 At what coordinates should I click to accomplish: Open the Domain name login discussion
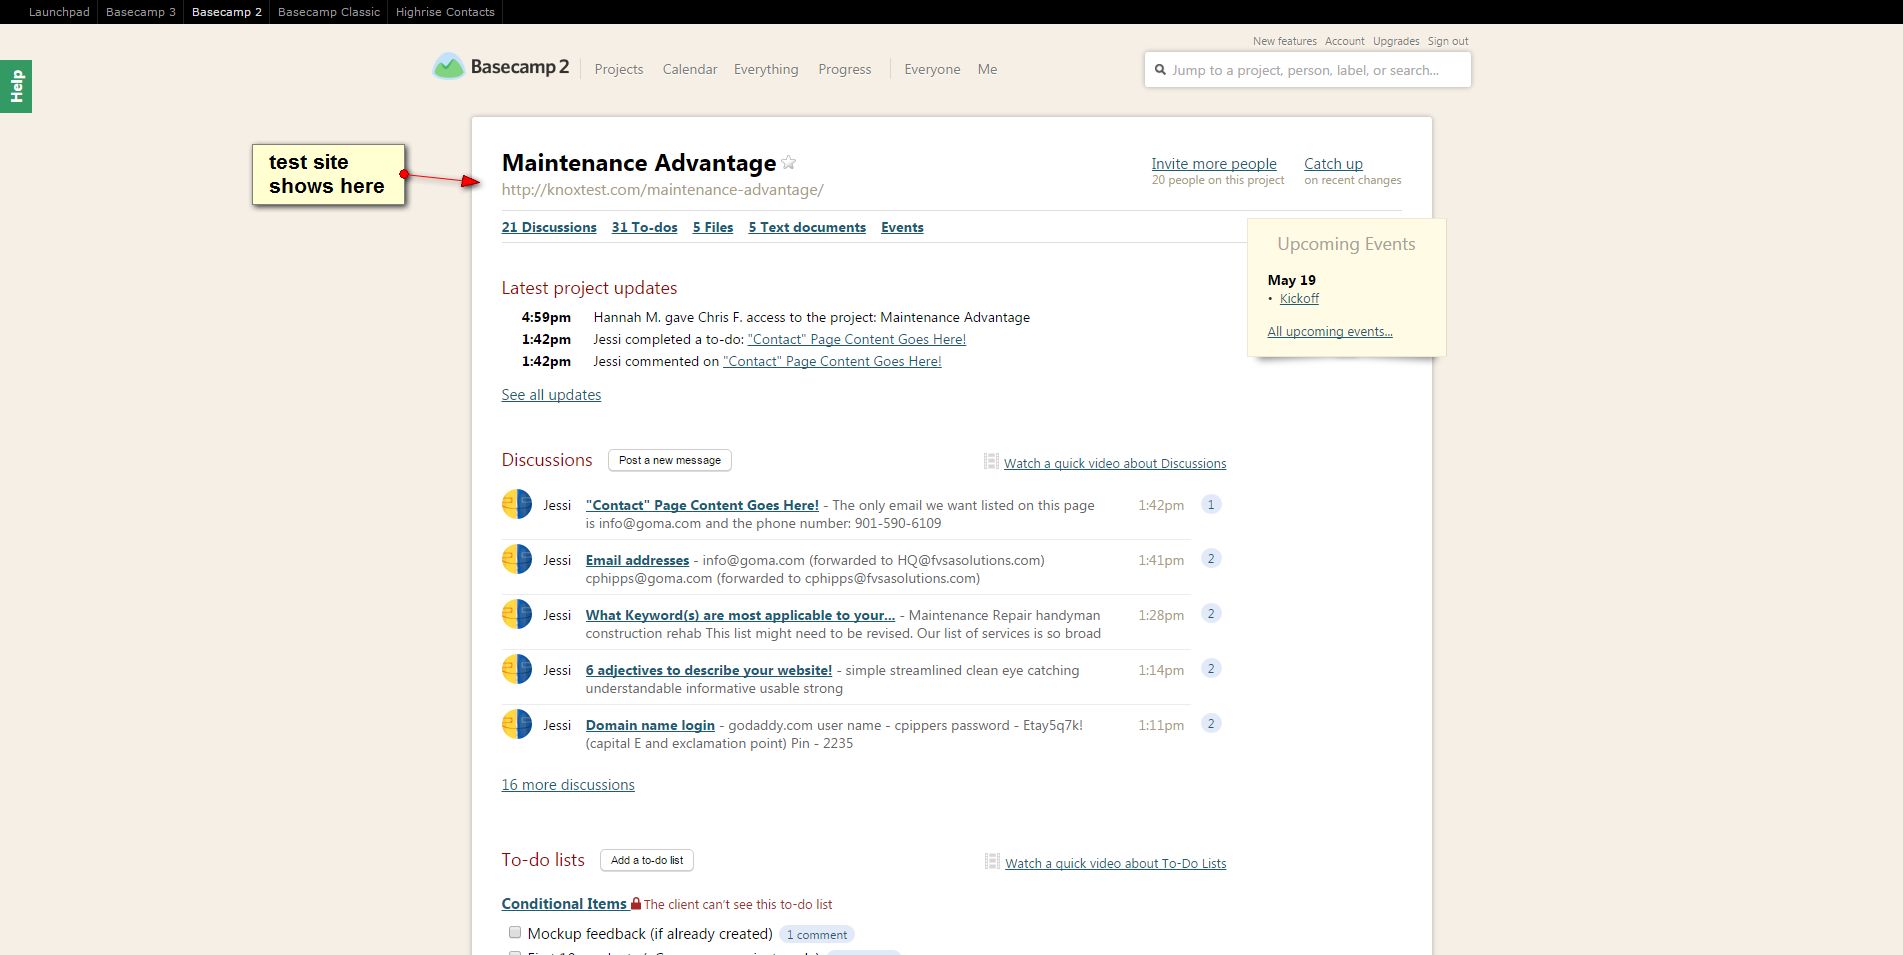coord(650,725)
